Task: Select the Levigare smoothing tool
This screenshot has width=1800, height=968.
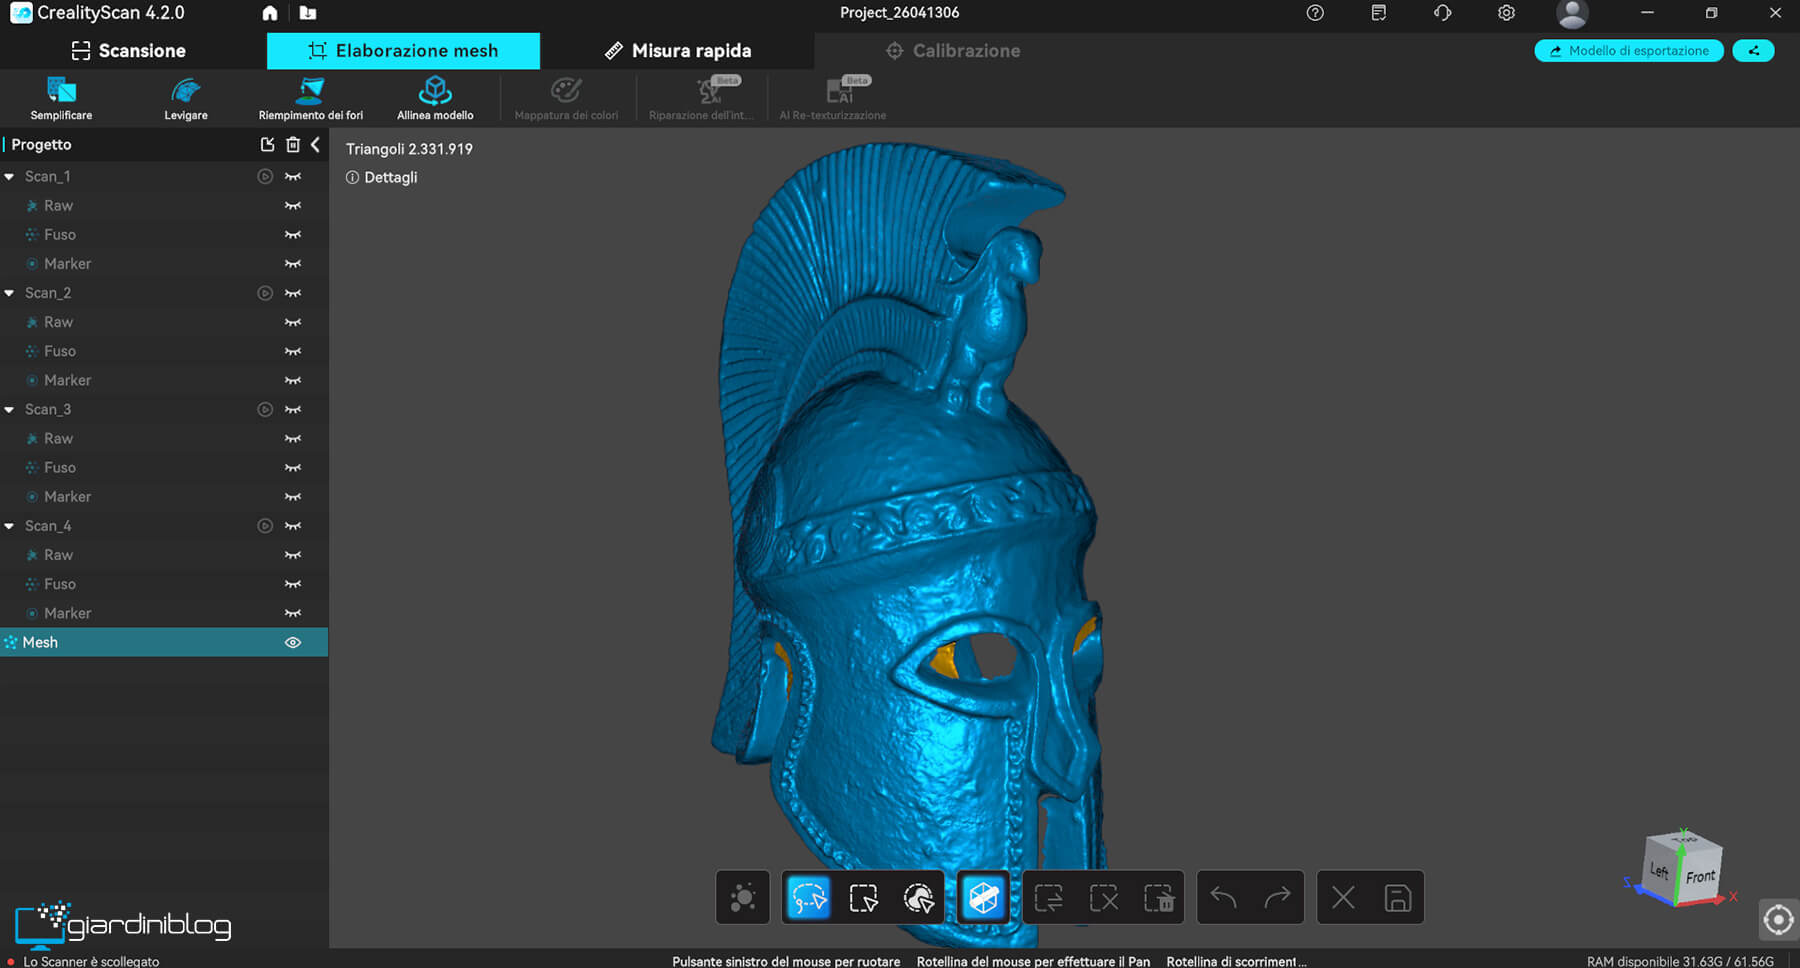Action: (186, 98)
